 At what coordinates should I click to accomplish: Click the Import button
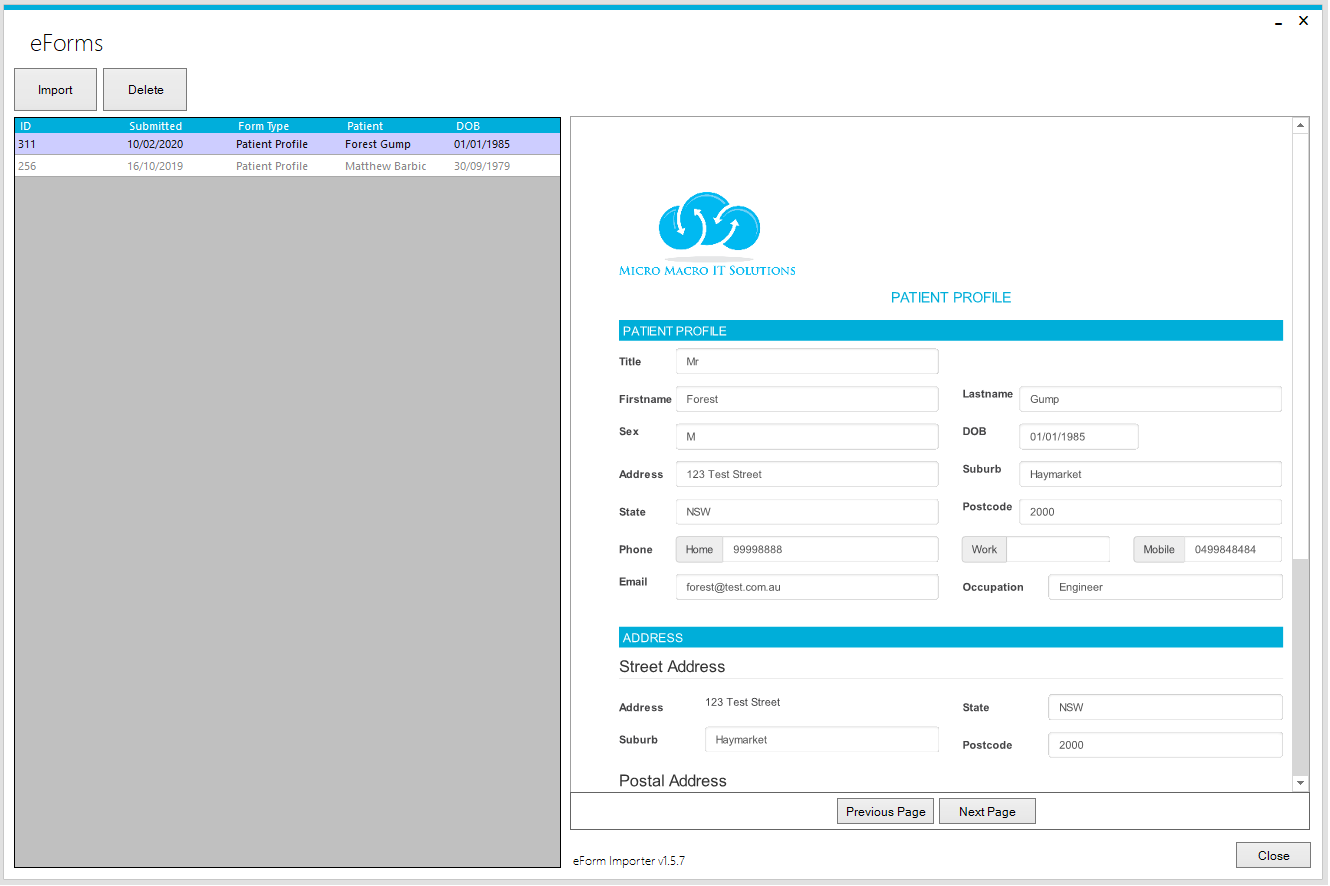pos(55,90)
